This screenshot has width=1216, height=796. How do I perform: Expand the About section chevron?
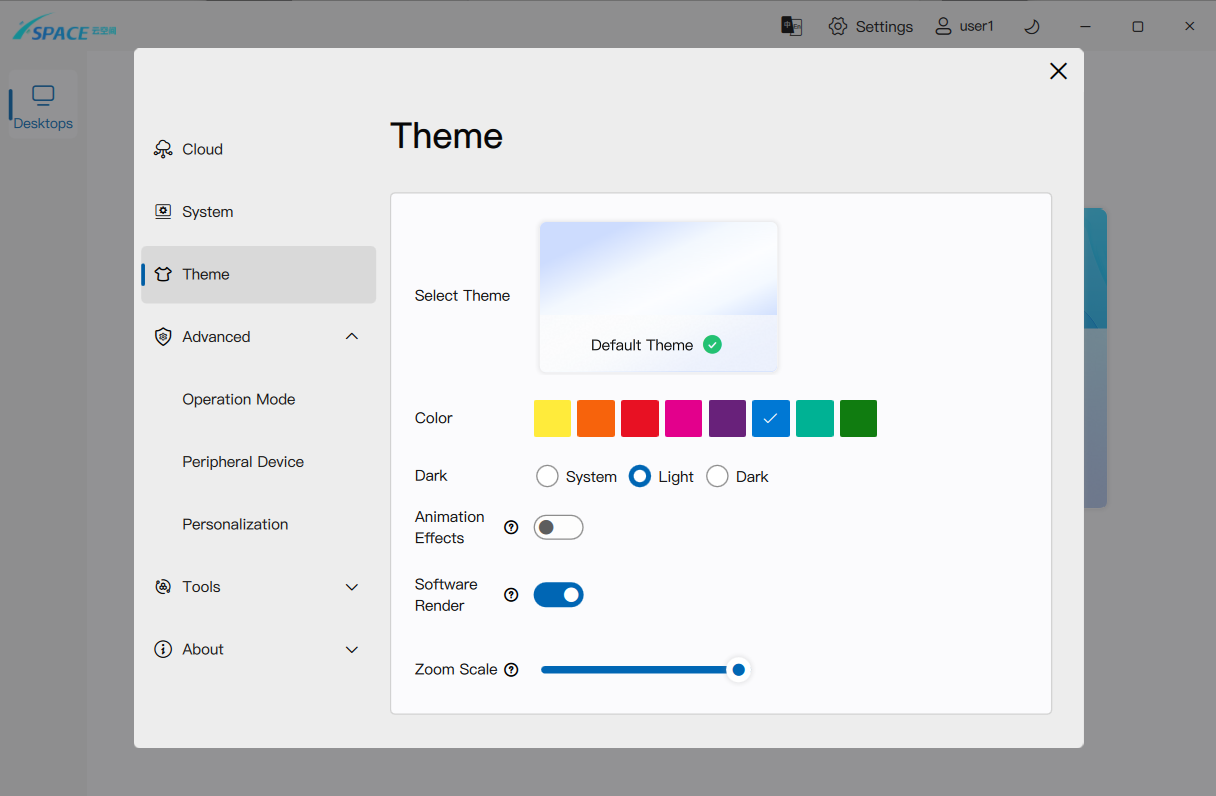click(352, 650)
